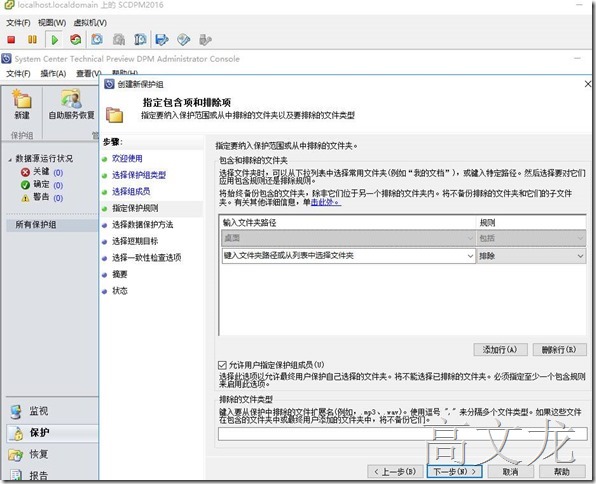Click the (0) count next to 确定

(58, 186)
